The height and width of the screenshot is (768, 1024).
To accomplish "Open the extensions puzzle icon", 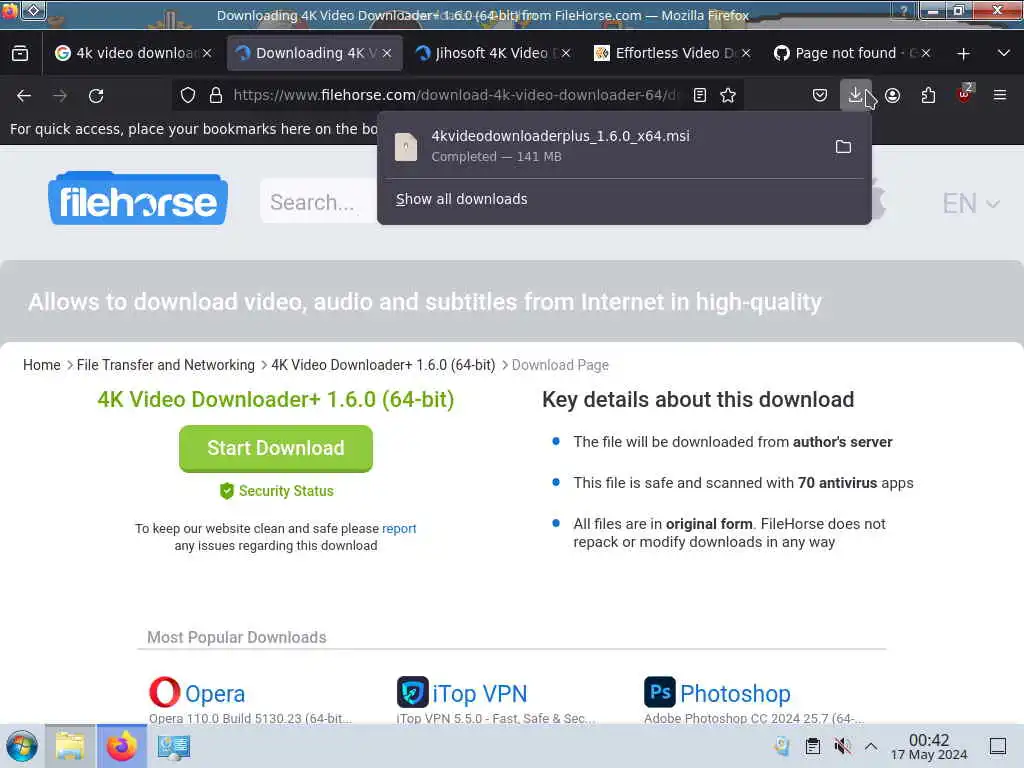I will [x=928, y=95].
